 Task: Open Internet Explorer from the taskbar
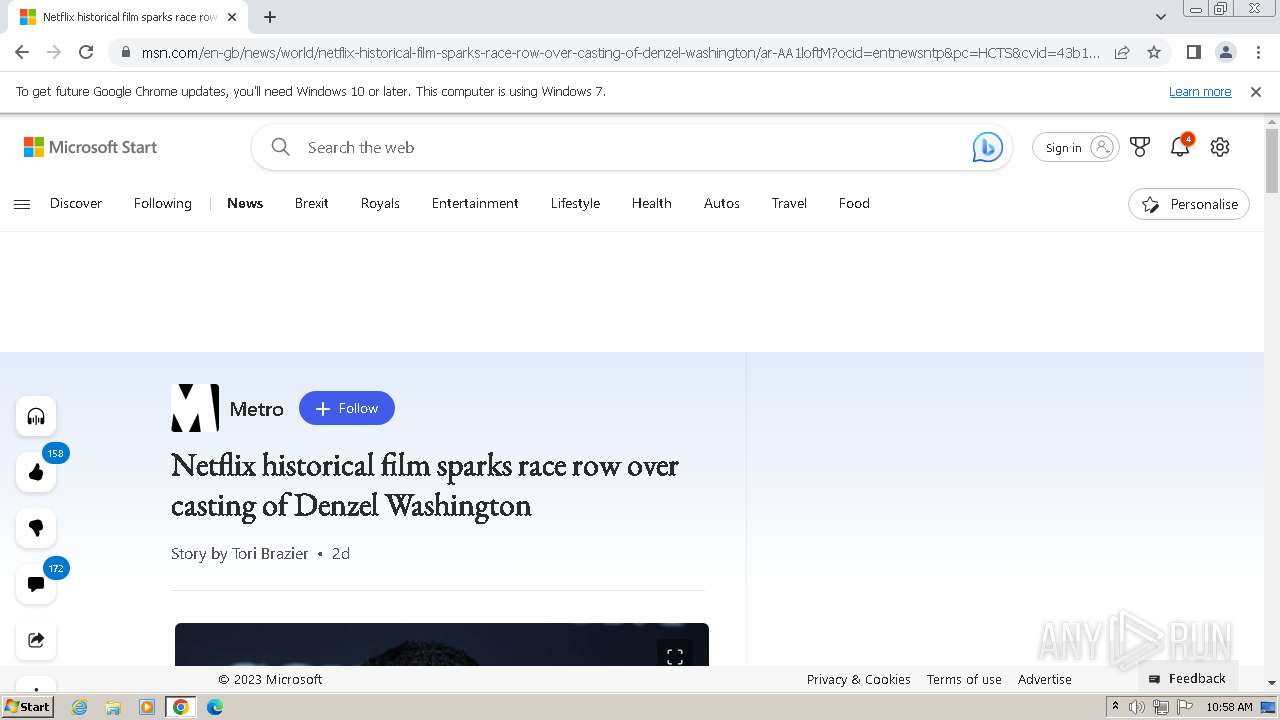point(80,707)
